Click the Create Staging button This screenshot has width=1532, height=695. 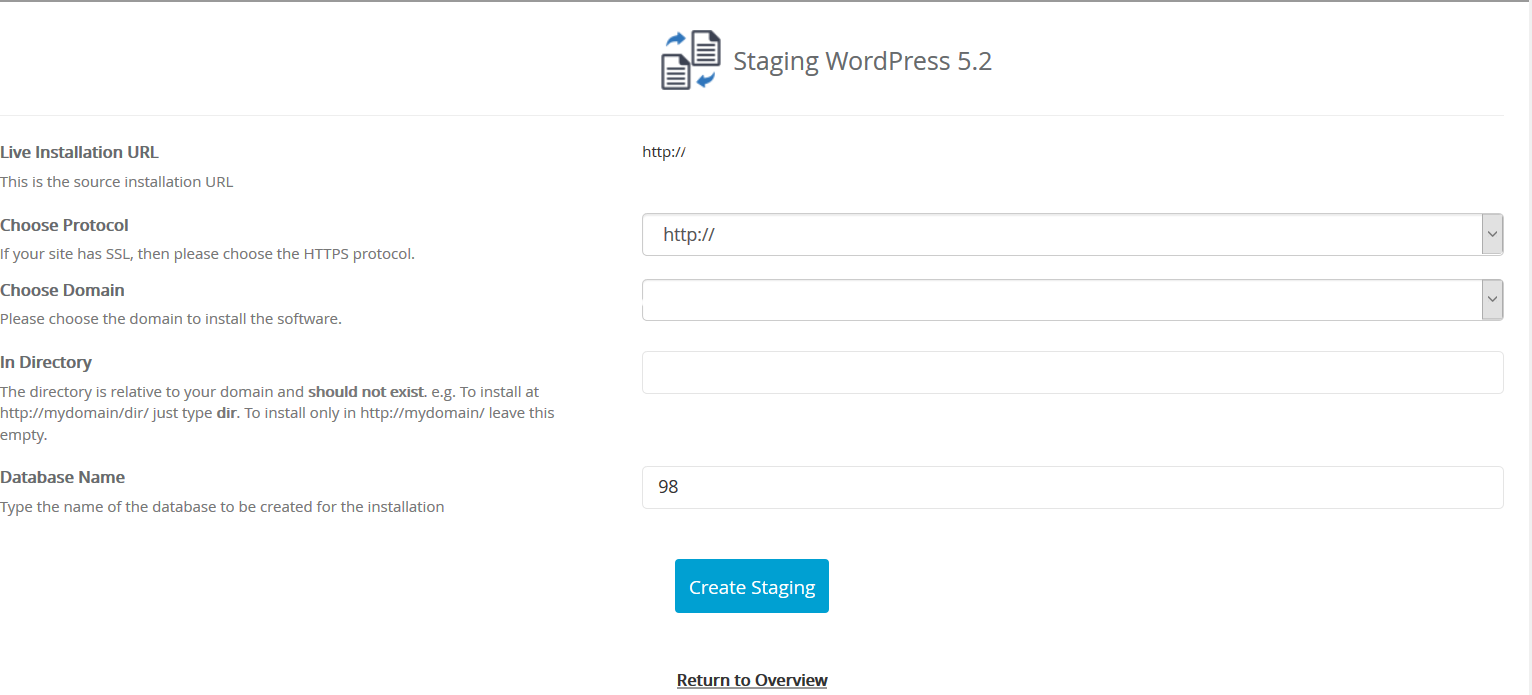click(x=752, y=586)
